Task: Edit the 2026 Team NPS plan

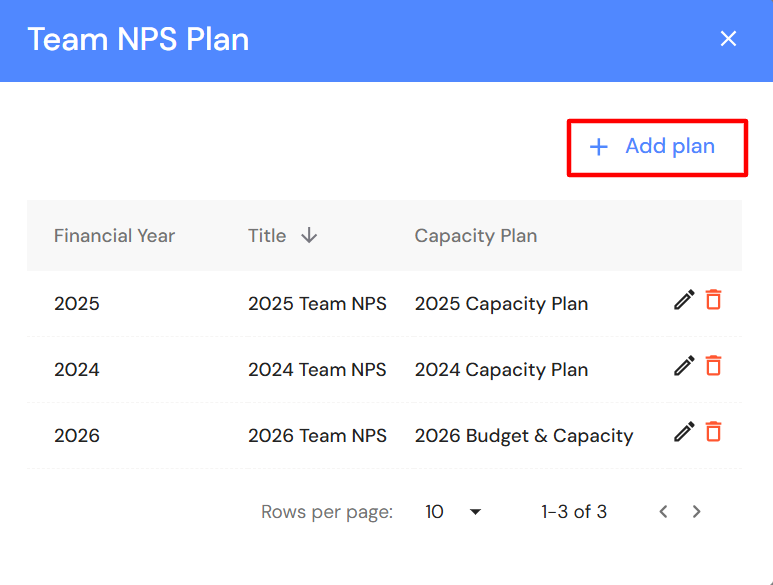Action: pyautogui.click(x=684, y=432)
